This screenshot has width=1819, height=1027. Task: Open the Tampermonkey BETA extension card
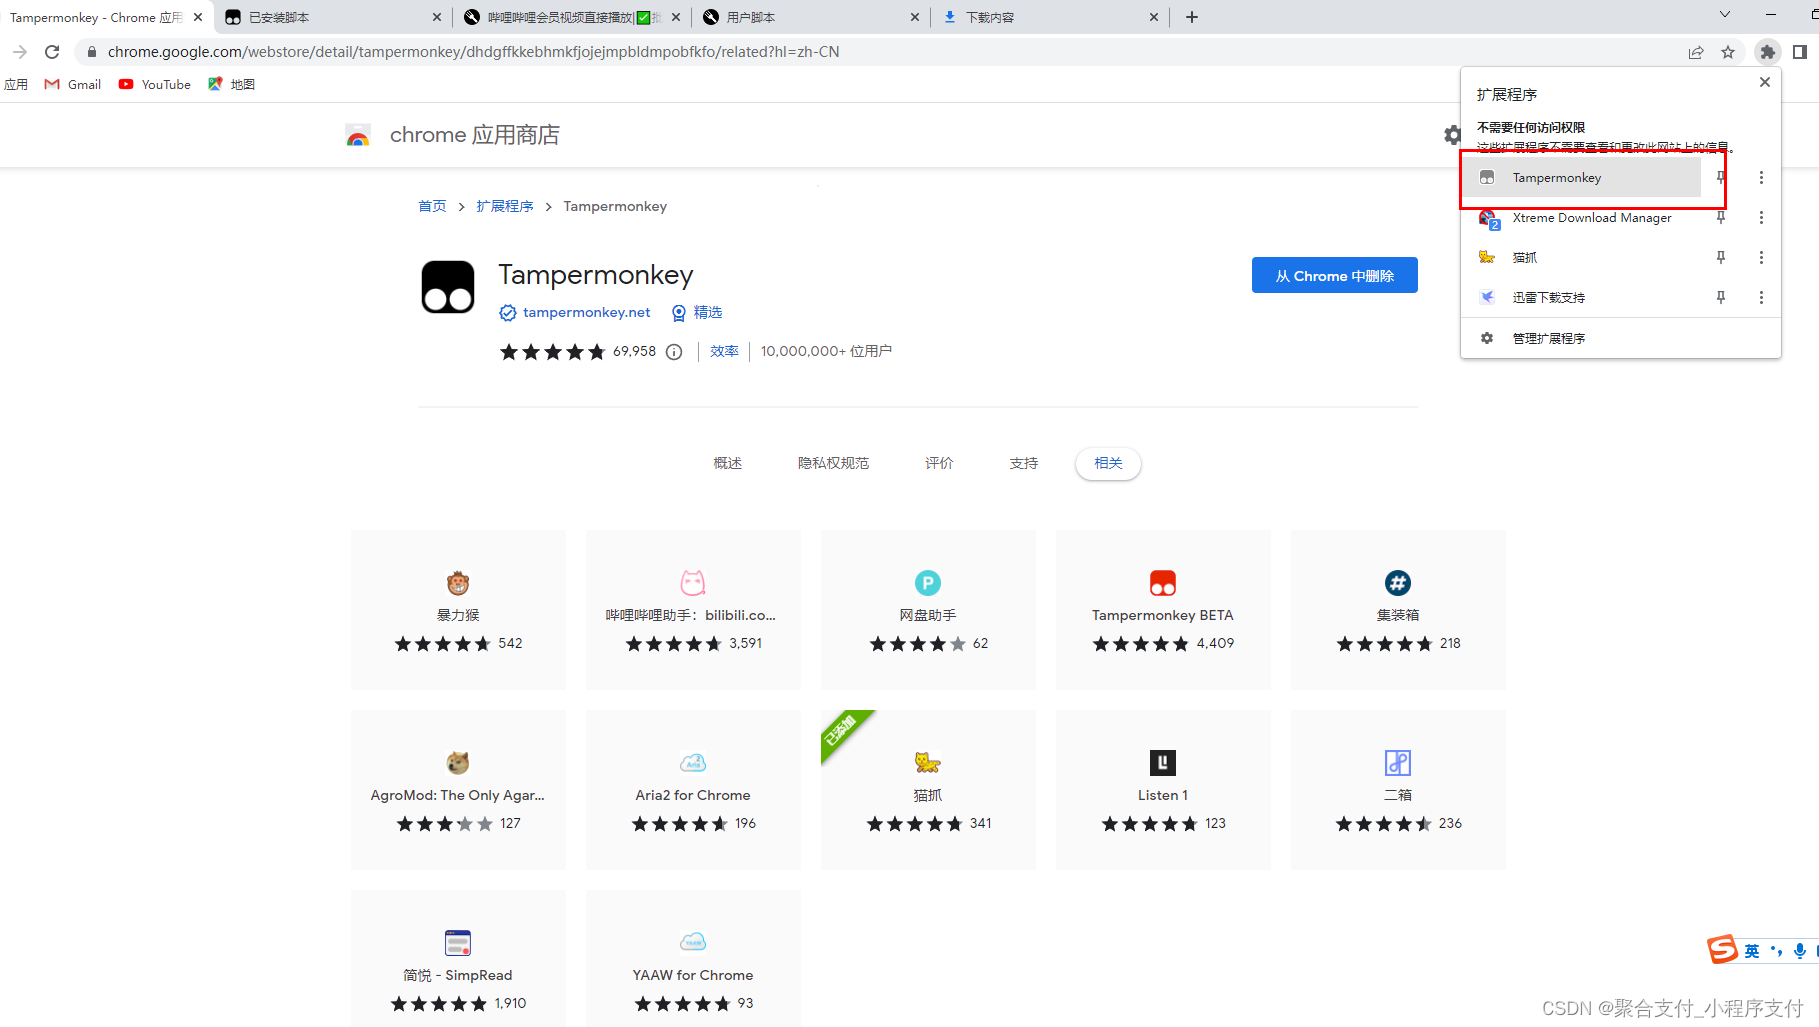click(x=1163, y=609)
